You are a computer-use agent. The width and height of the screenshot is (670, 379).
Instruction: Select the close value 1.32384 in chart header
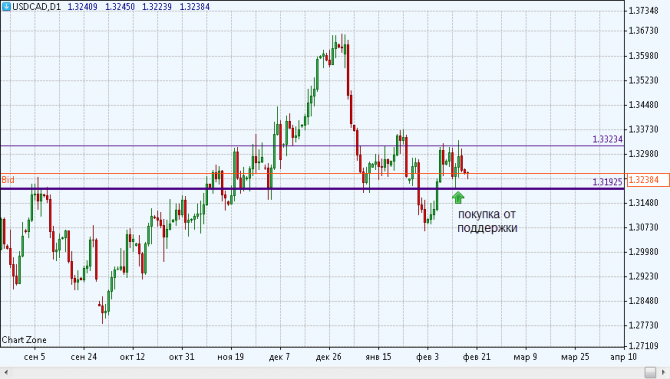(x=194, y=7)
